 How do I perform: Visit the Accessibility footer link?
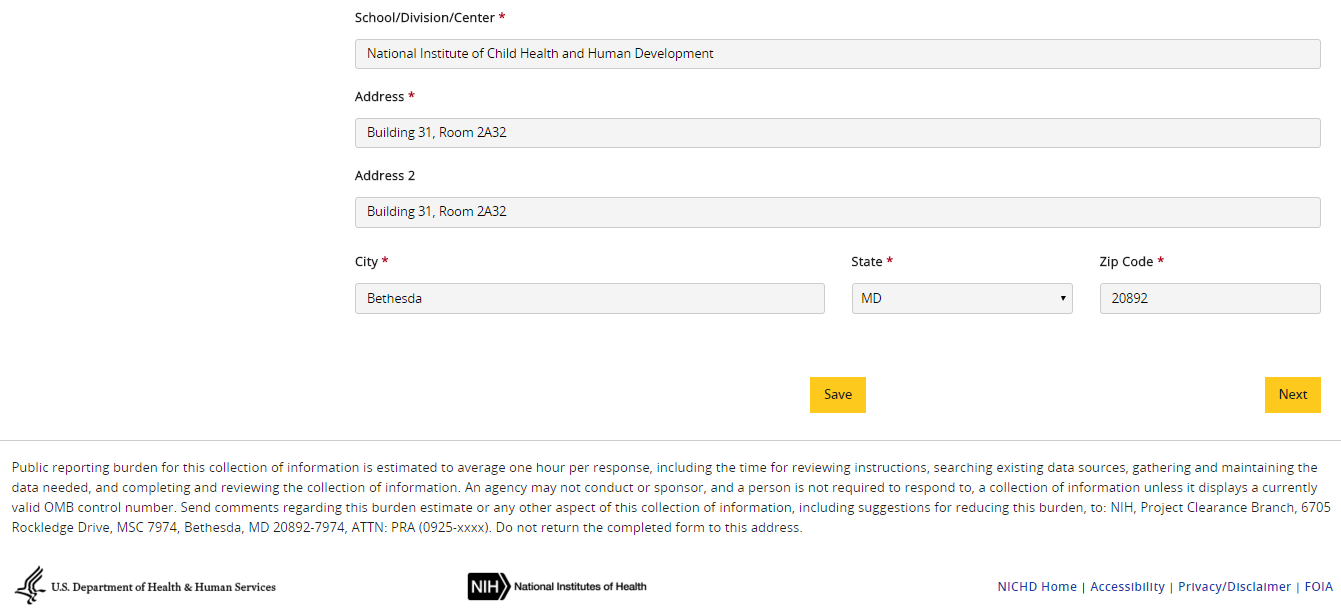tap(1127, 587)
